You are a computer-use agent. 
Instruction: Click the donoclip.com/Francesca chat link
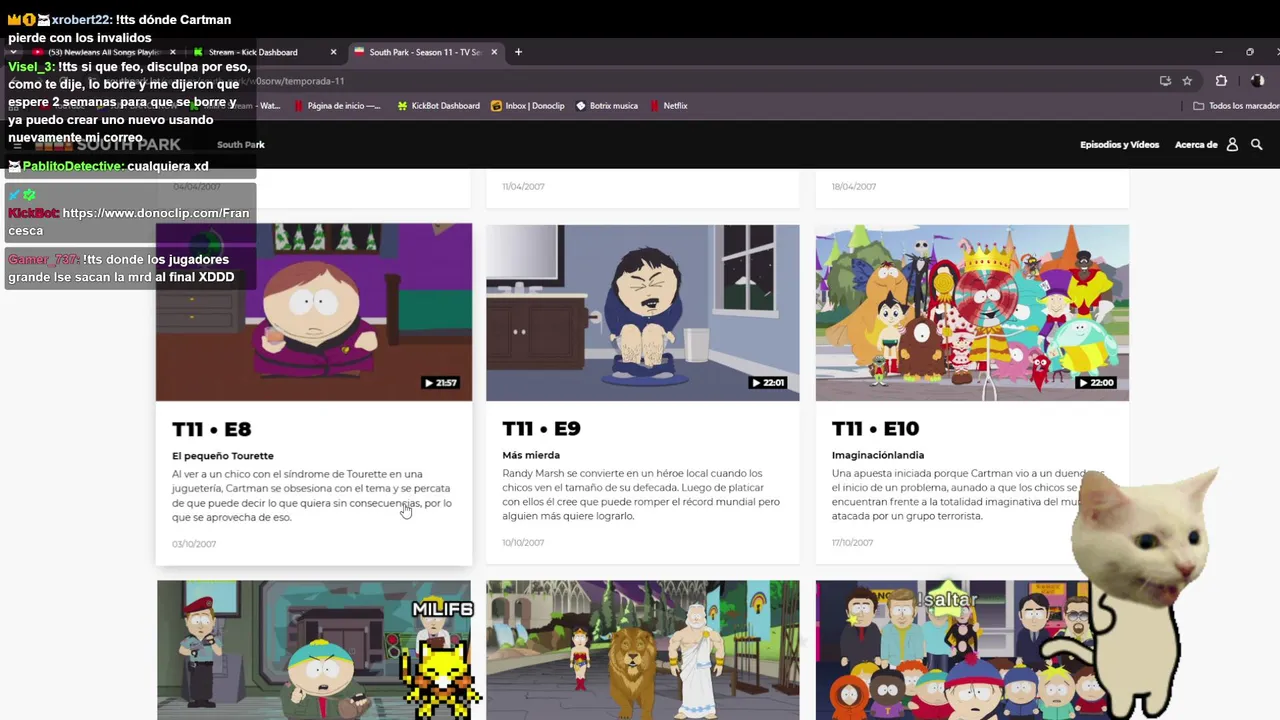click(x=129, y=222)
